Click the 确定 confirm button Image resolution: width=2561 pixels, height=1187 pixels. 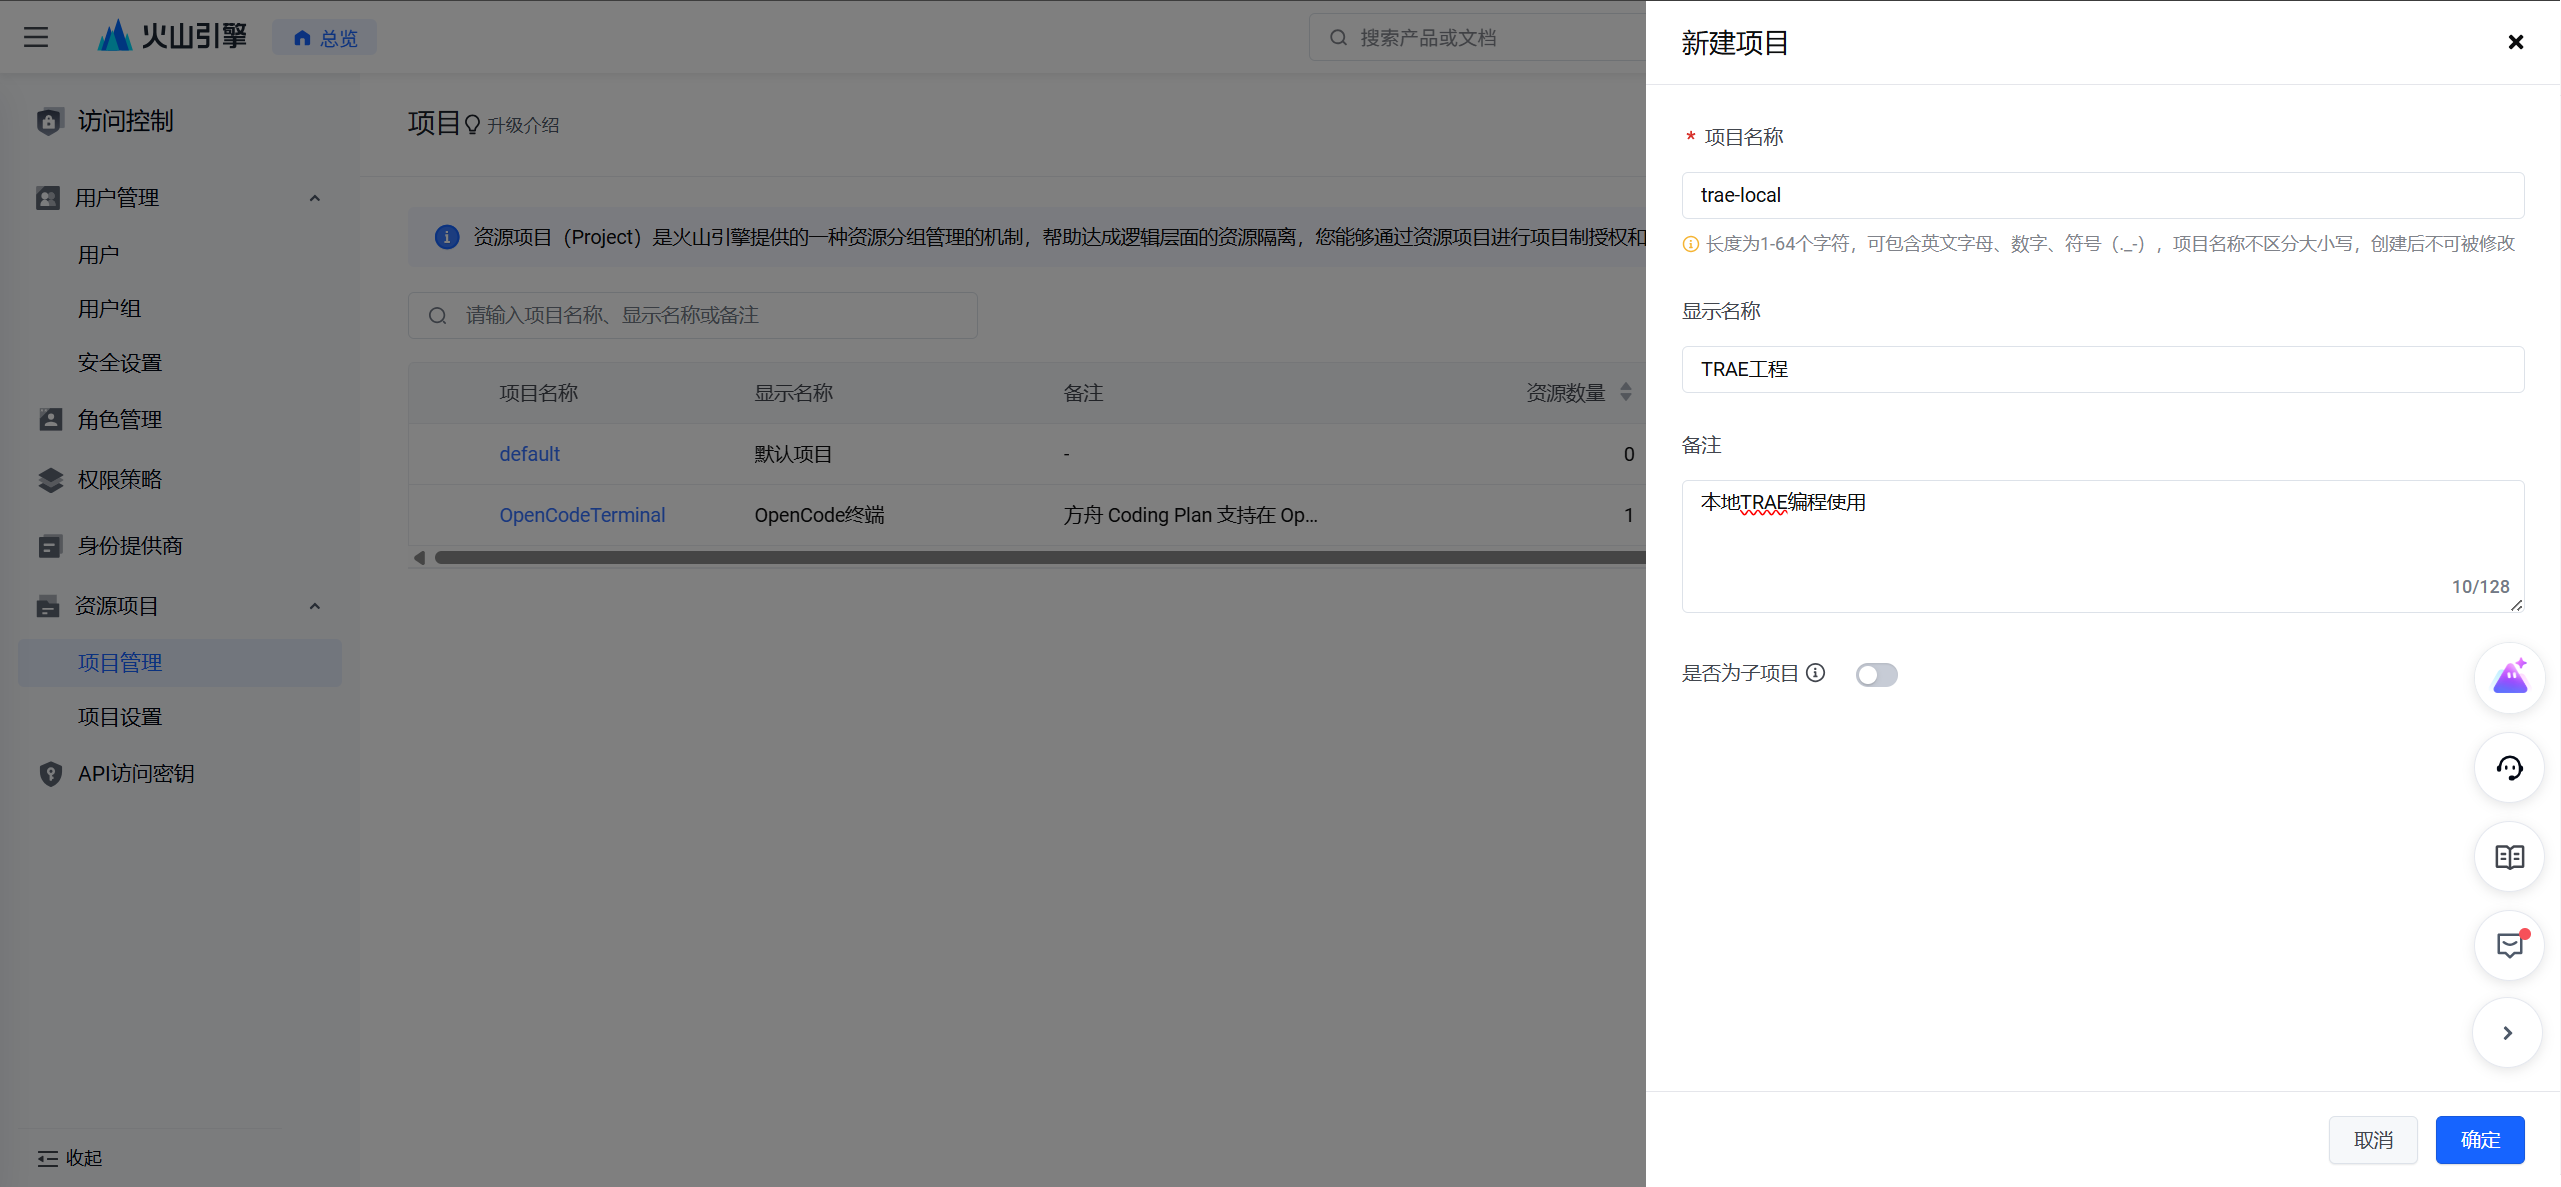2479,1140
